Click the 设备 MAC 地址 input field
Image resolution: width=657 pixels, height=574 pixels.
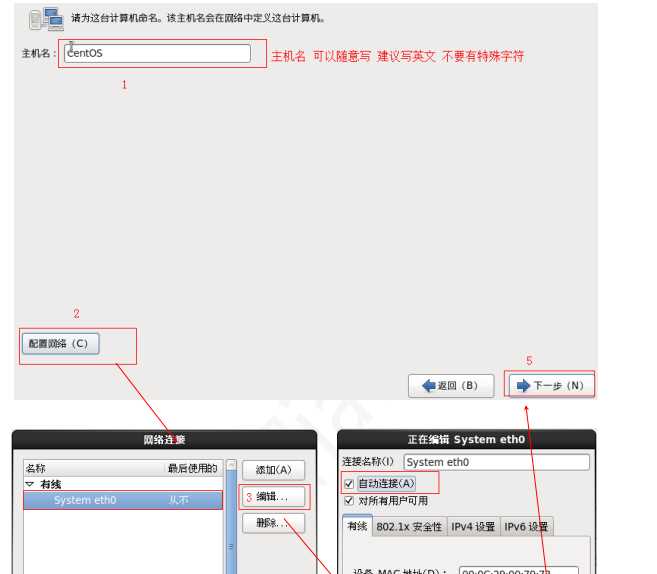click(x=519, y=571)
